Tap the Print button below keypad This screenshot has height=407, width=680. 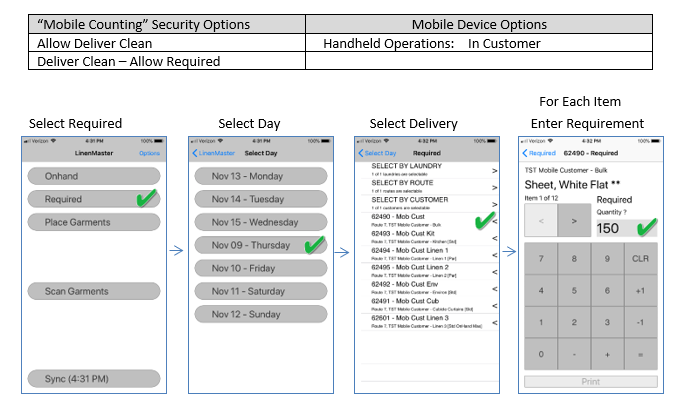[590, 381]
